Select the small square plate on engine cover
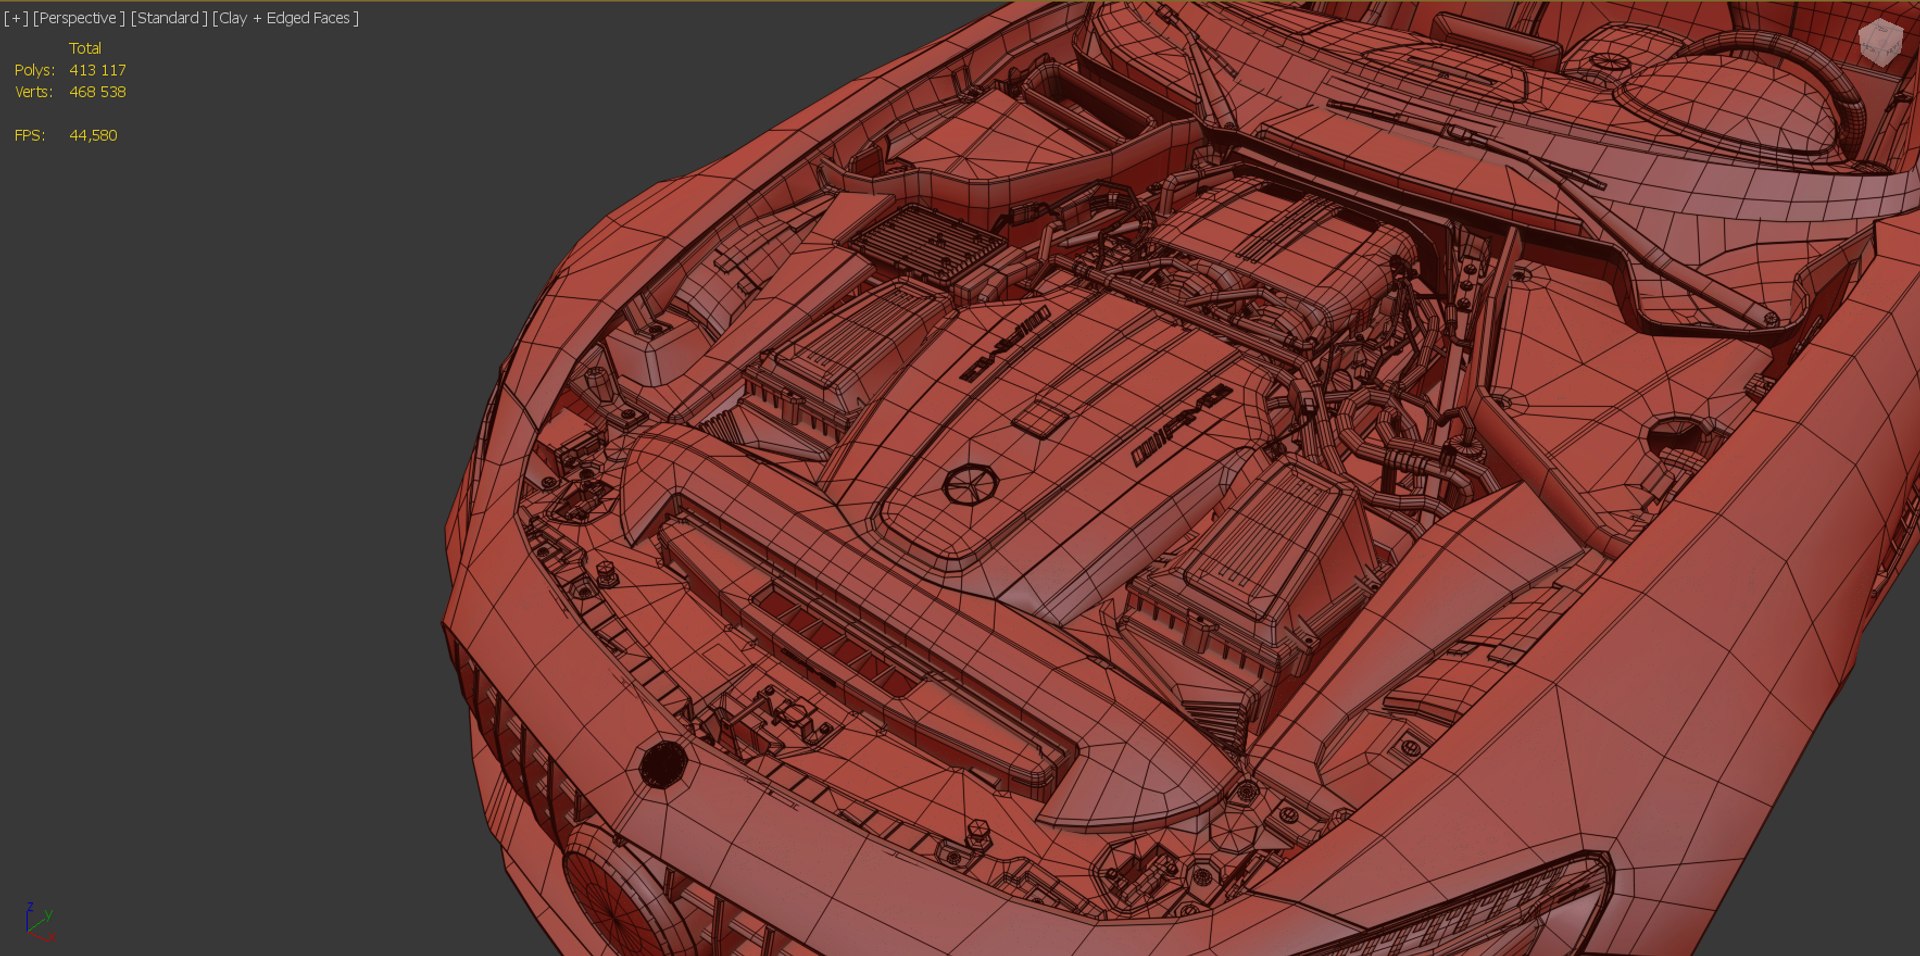The width and height of the screenshot is (1920, 956). point(1039,417)
